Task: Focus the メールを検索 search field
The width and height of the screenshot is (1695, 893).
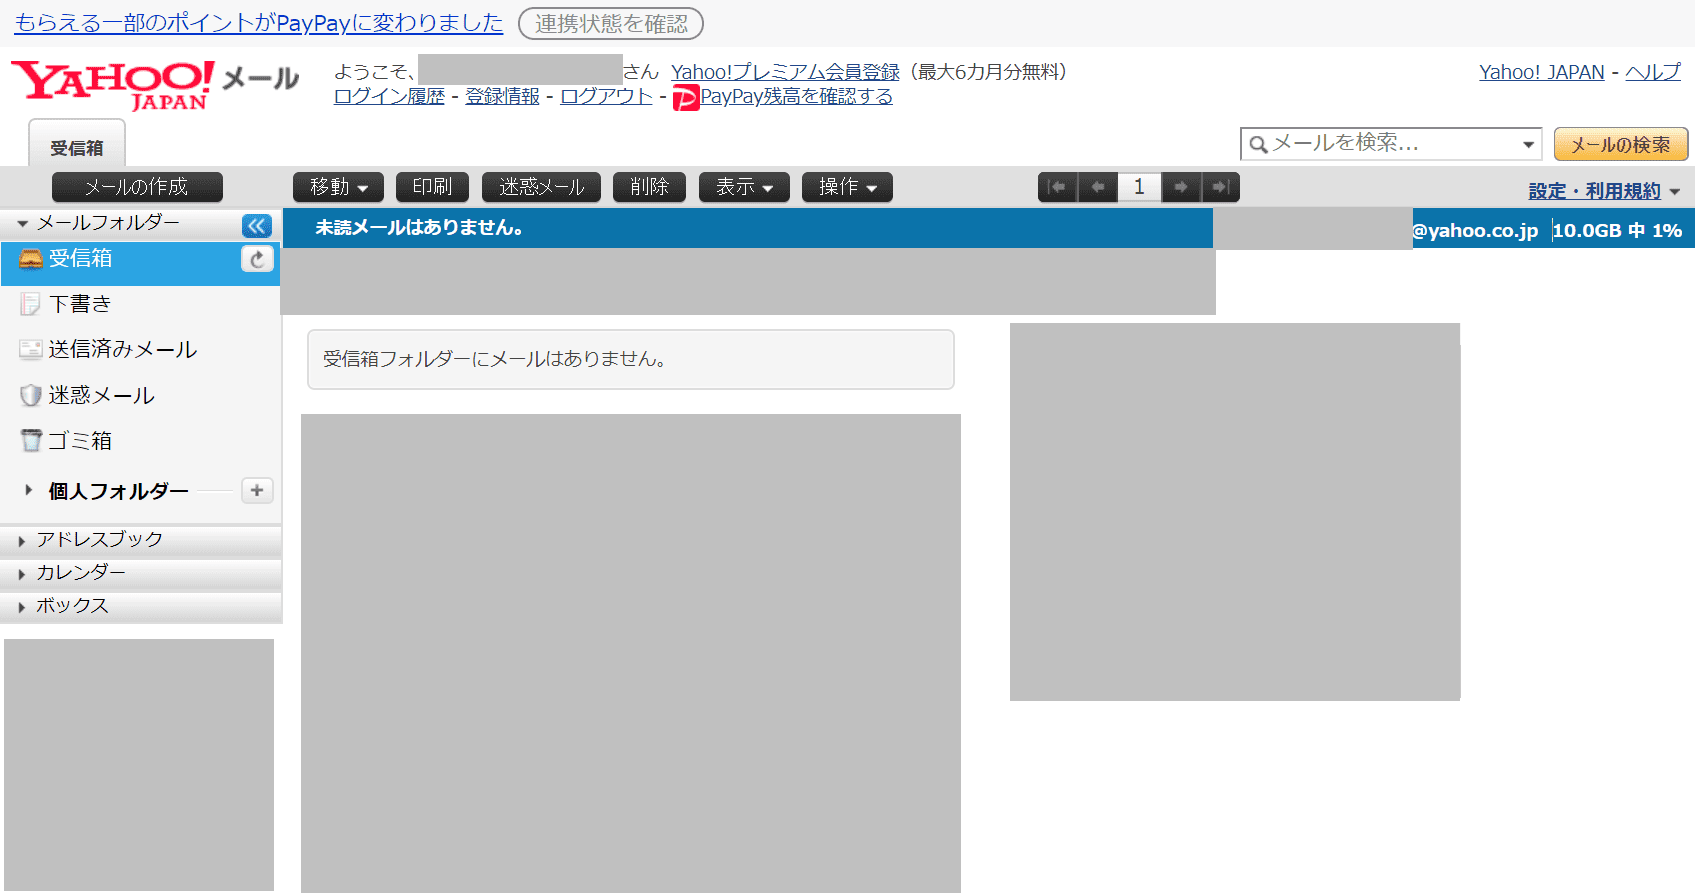Action: pyautogui.click(x=1390, y=145)
